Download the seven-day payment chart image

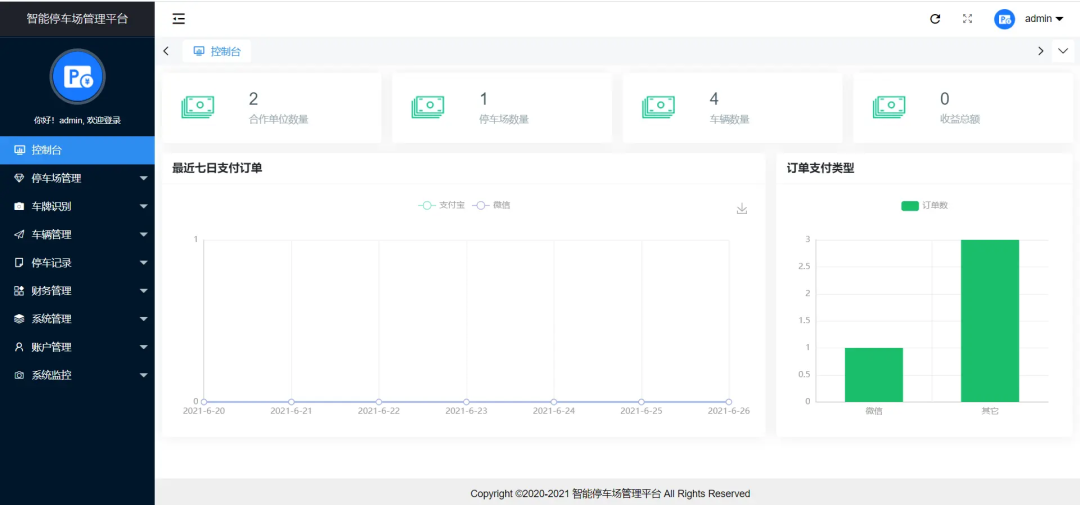coord(741,209)
